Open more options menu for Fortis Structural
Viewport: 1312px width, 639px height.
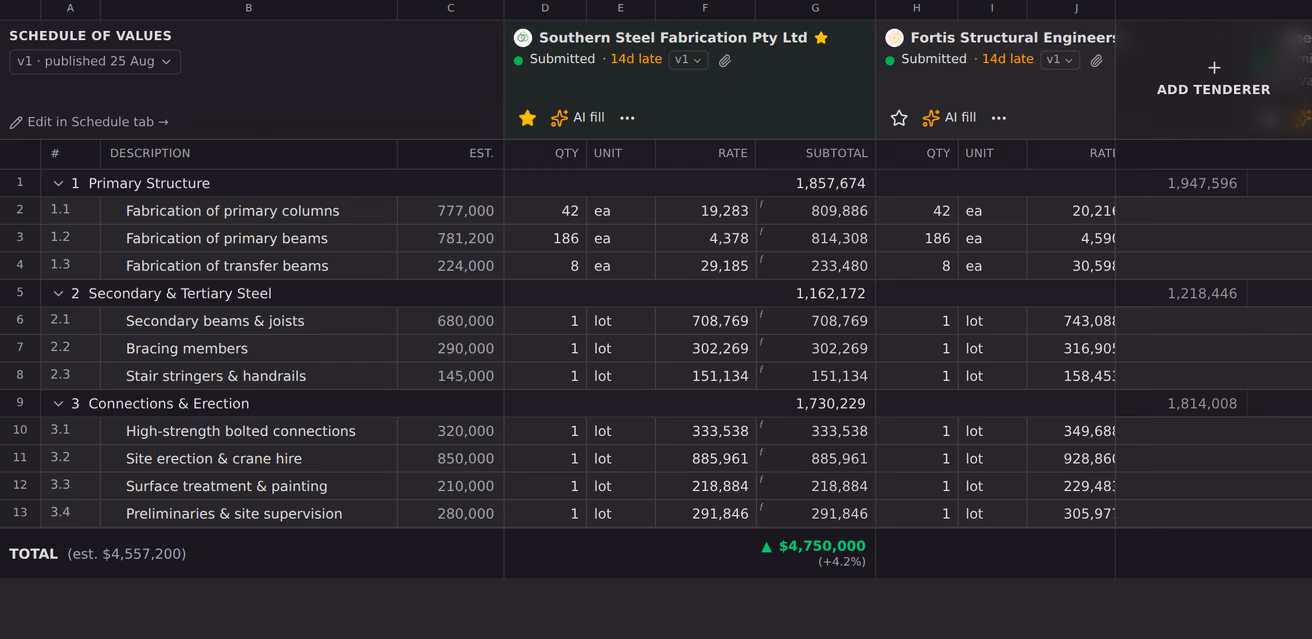coord(999,118)
